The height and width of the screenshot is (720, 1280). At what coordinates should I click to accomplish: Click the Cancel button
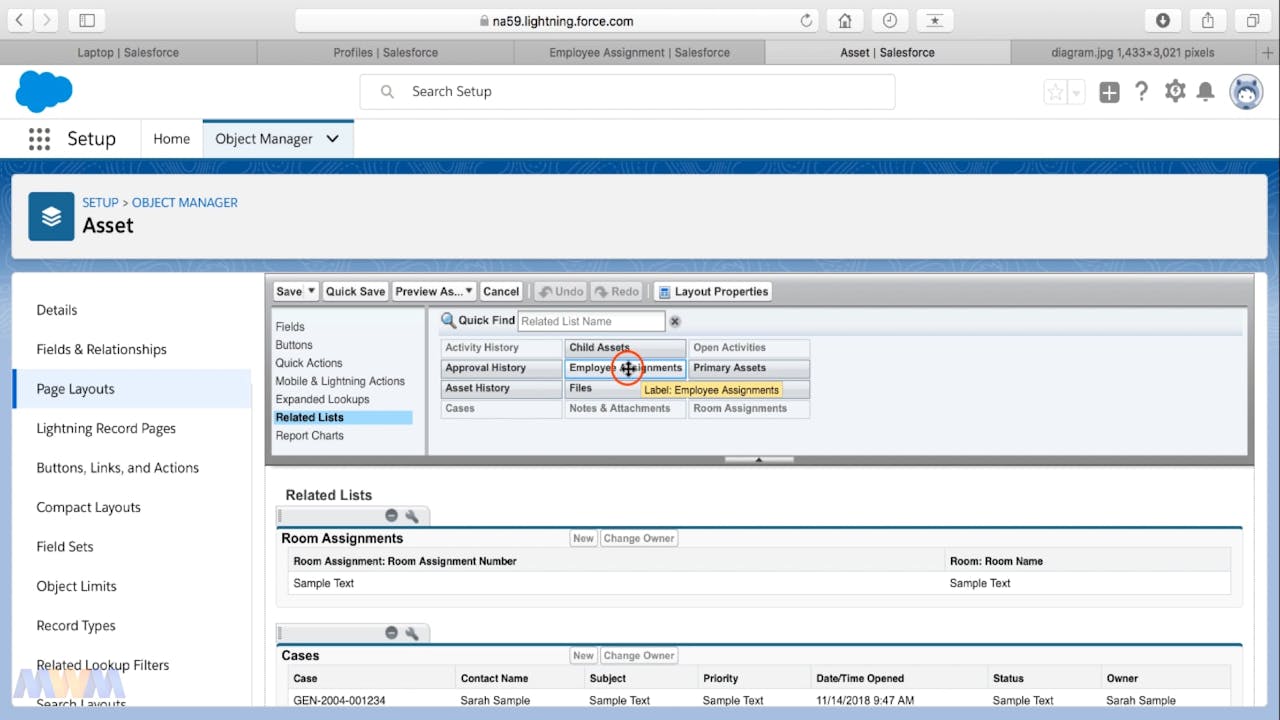click(501, 291)
